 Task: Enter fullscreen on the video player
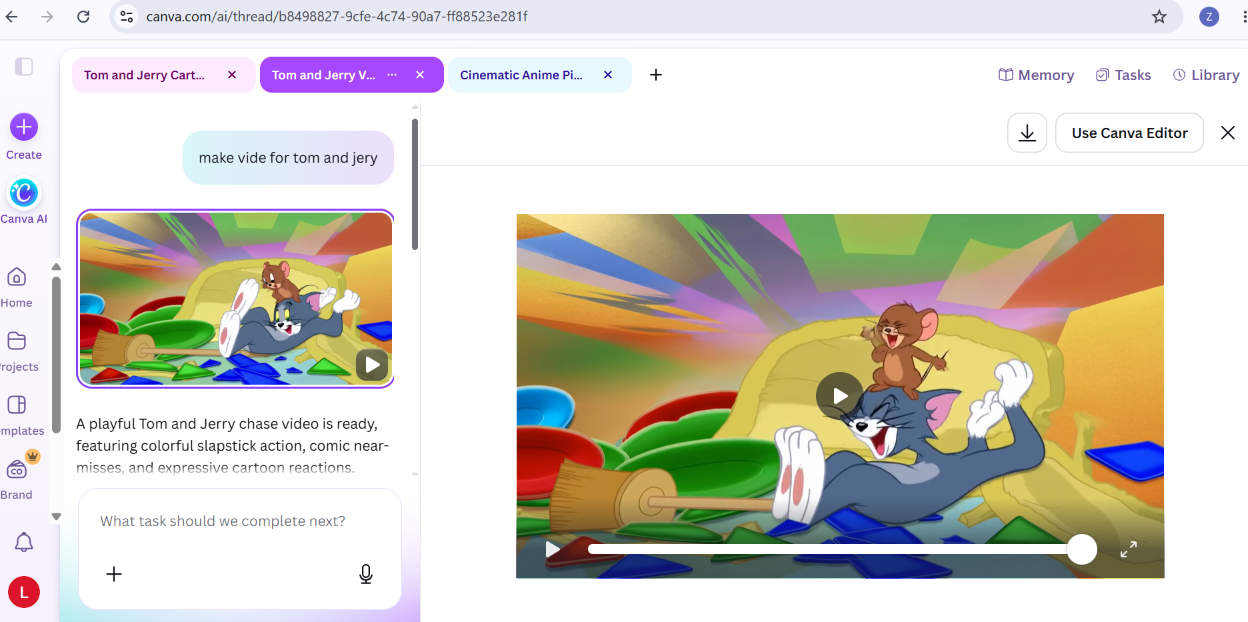[1128, 549]
